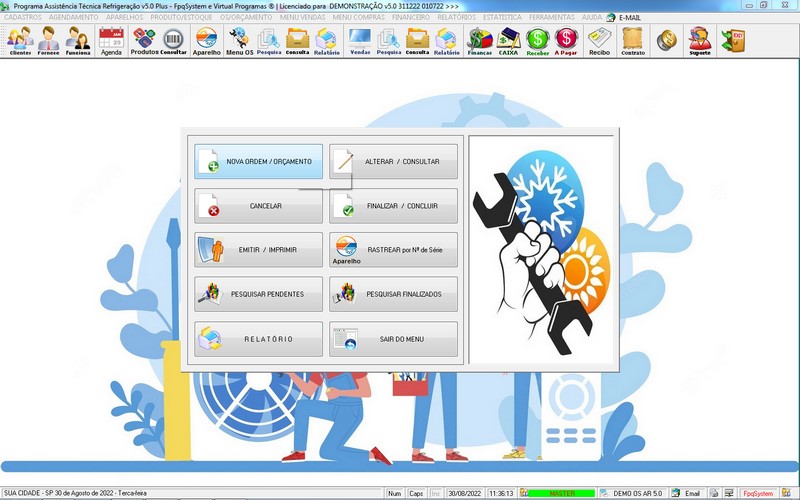The height and width of the screenshot is (500, 800).
Task: Open the CAIXA cash book icon
Action: [x=508, y=41]
